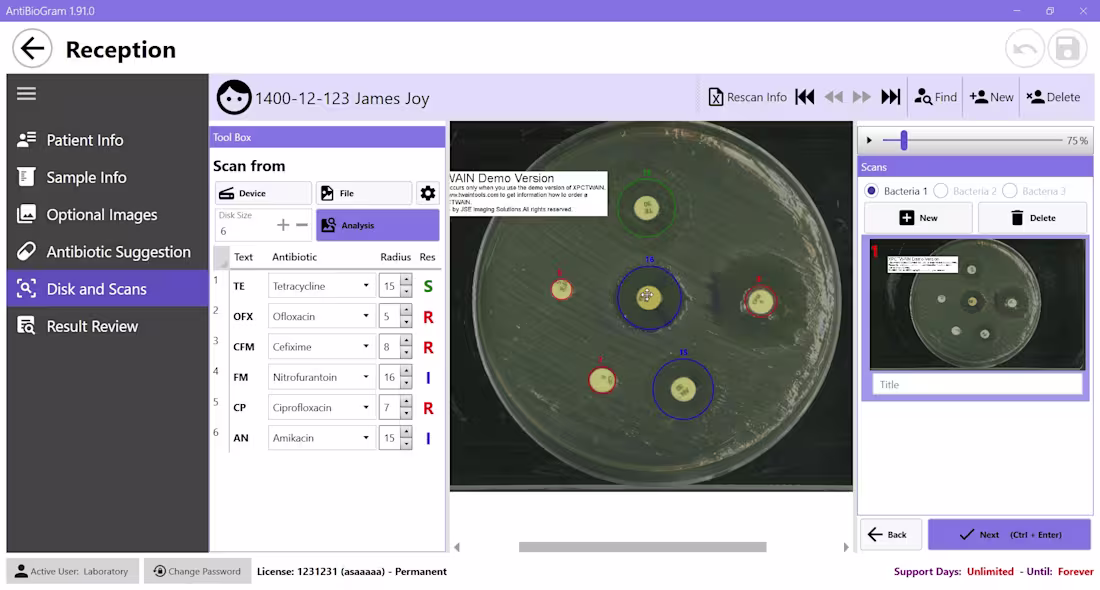
Task: Jump to the last record with skip-forward arrows
Action: pos(890,96)
